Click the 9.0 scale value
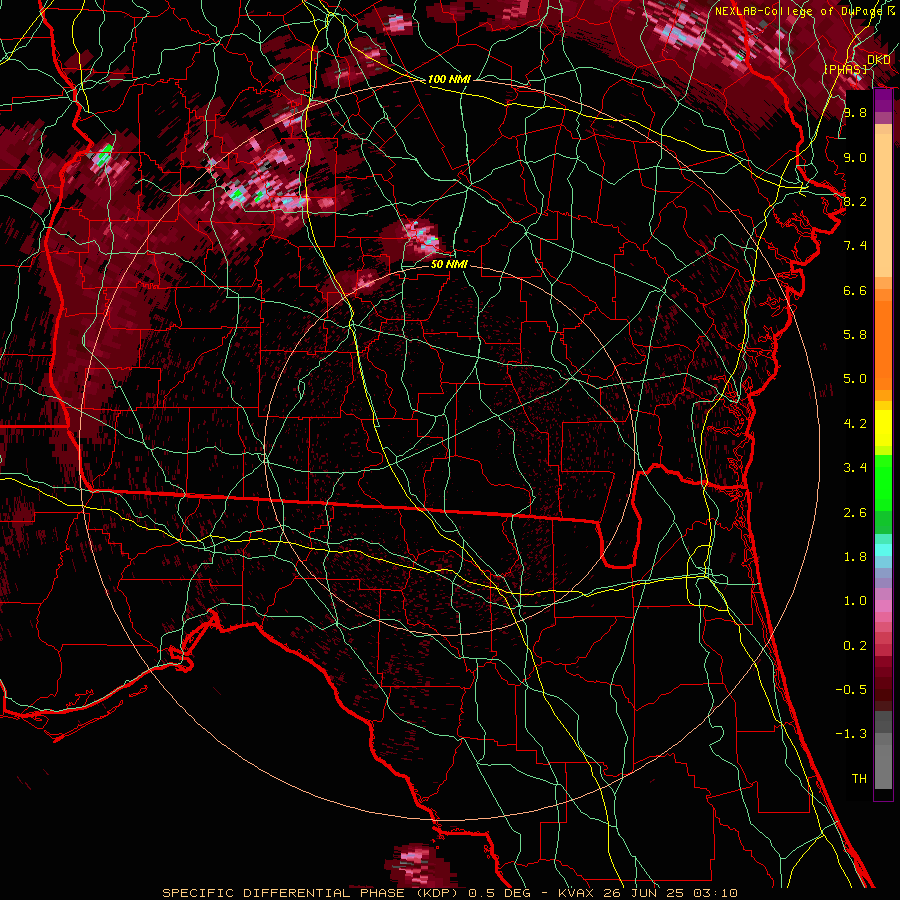This screenshot has width=900, height=900. click(x=855, y=157)
